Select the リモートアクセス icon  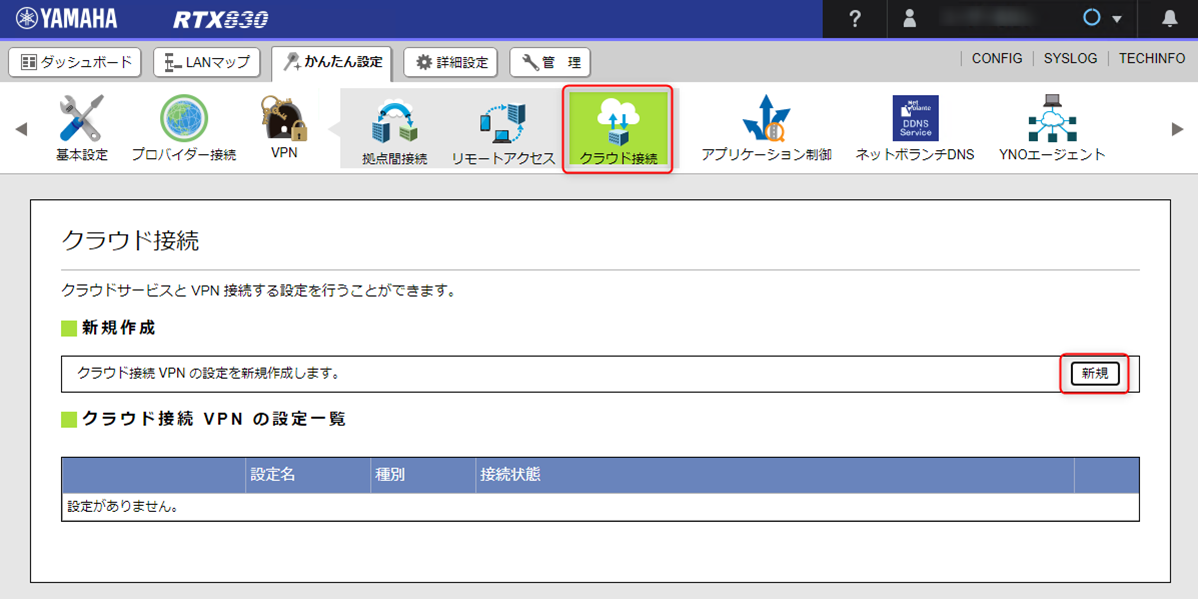502,122
